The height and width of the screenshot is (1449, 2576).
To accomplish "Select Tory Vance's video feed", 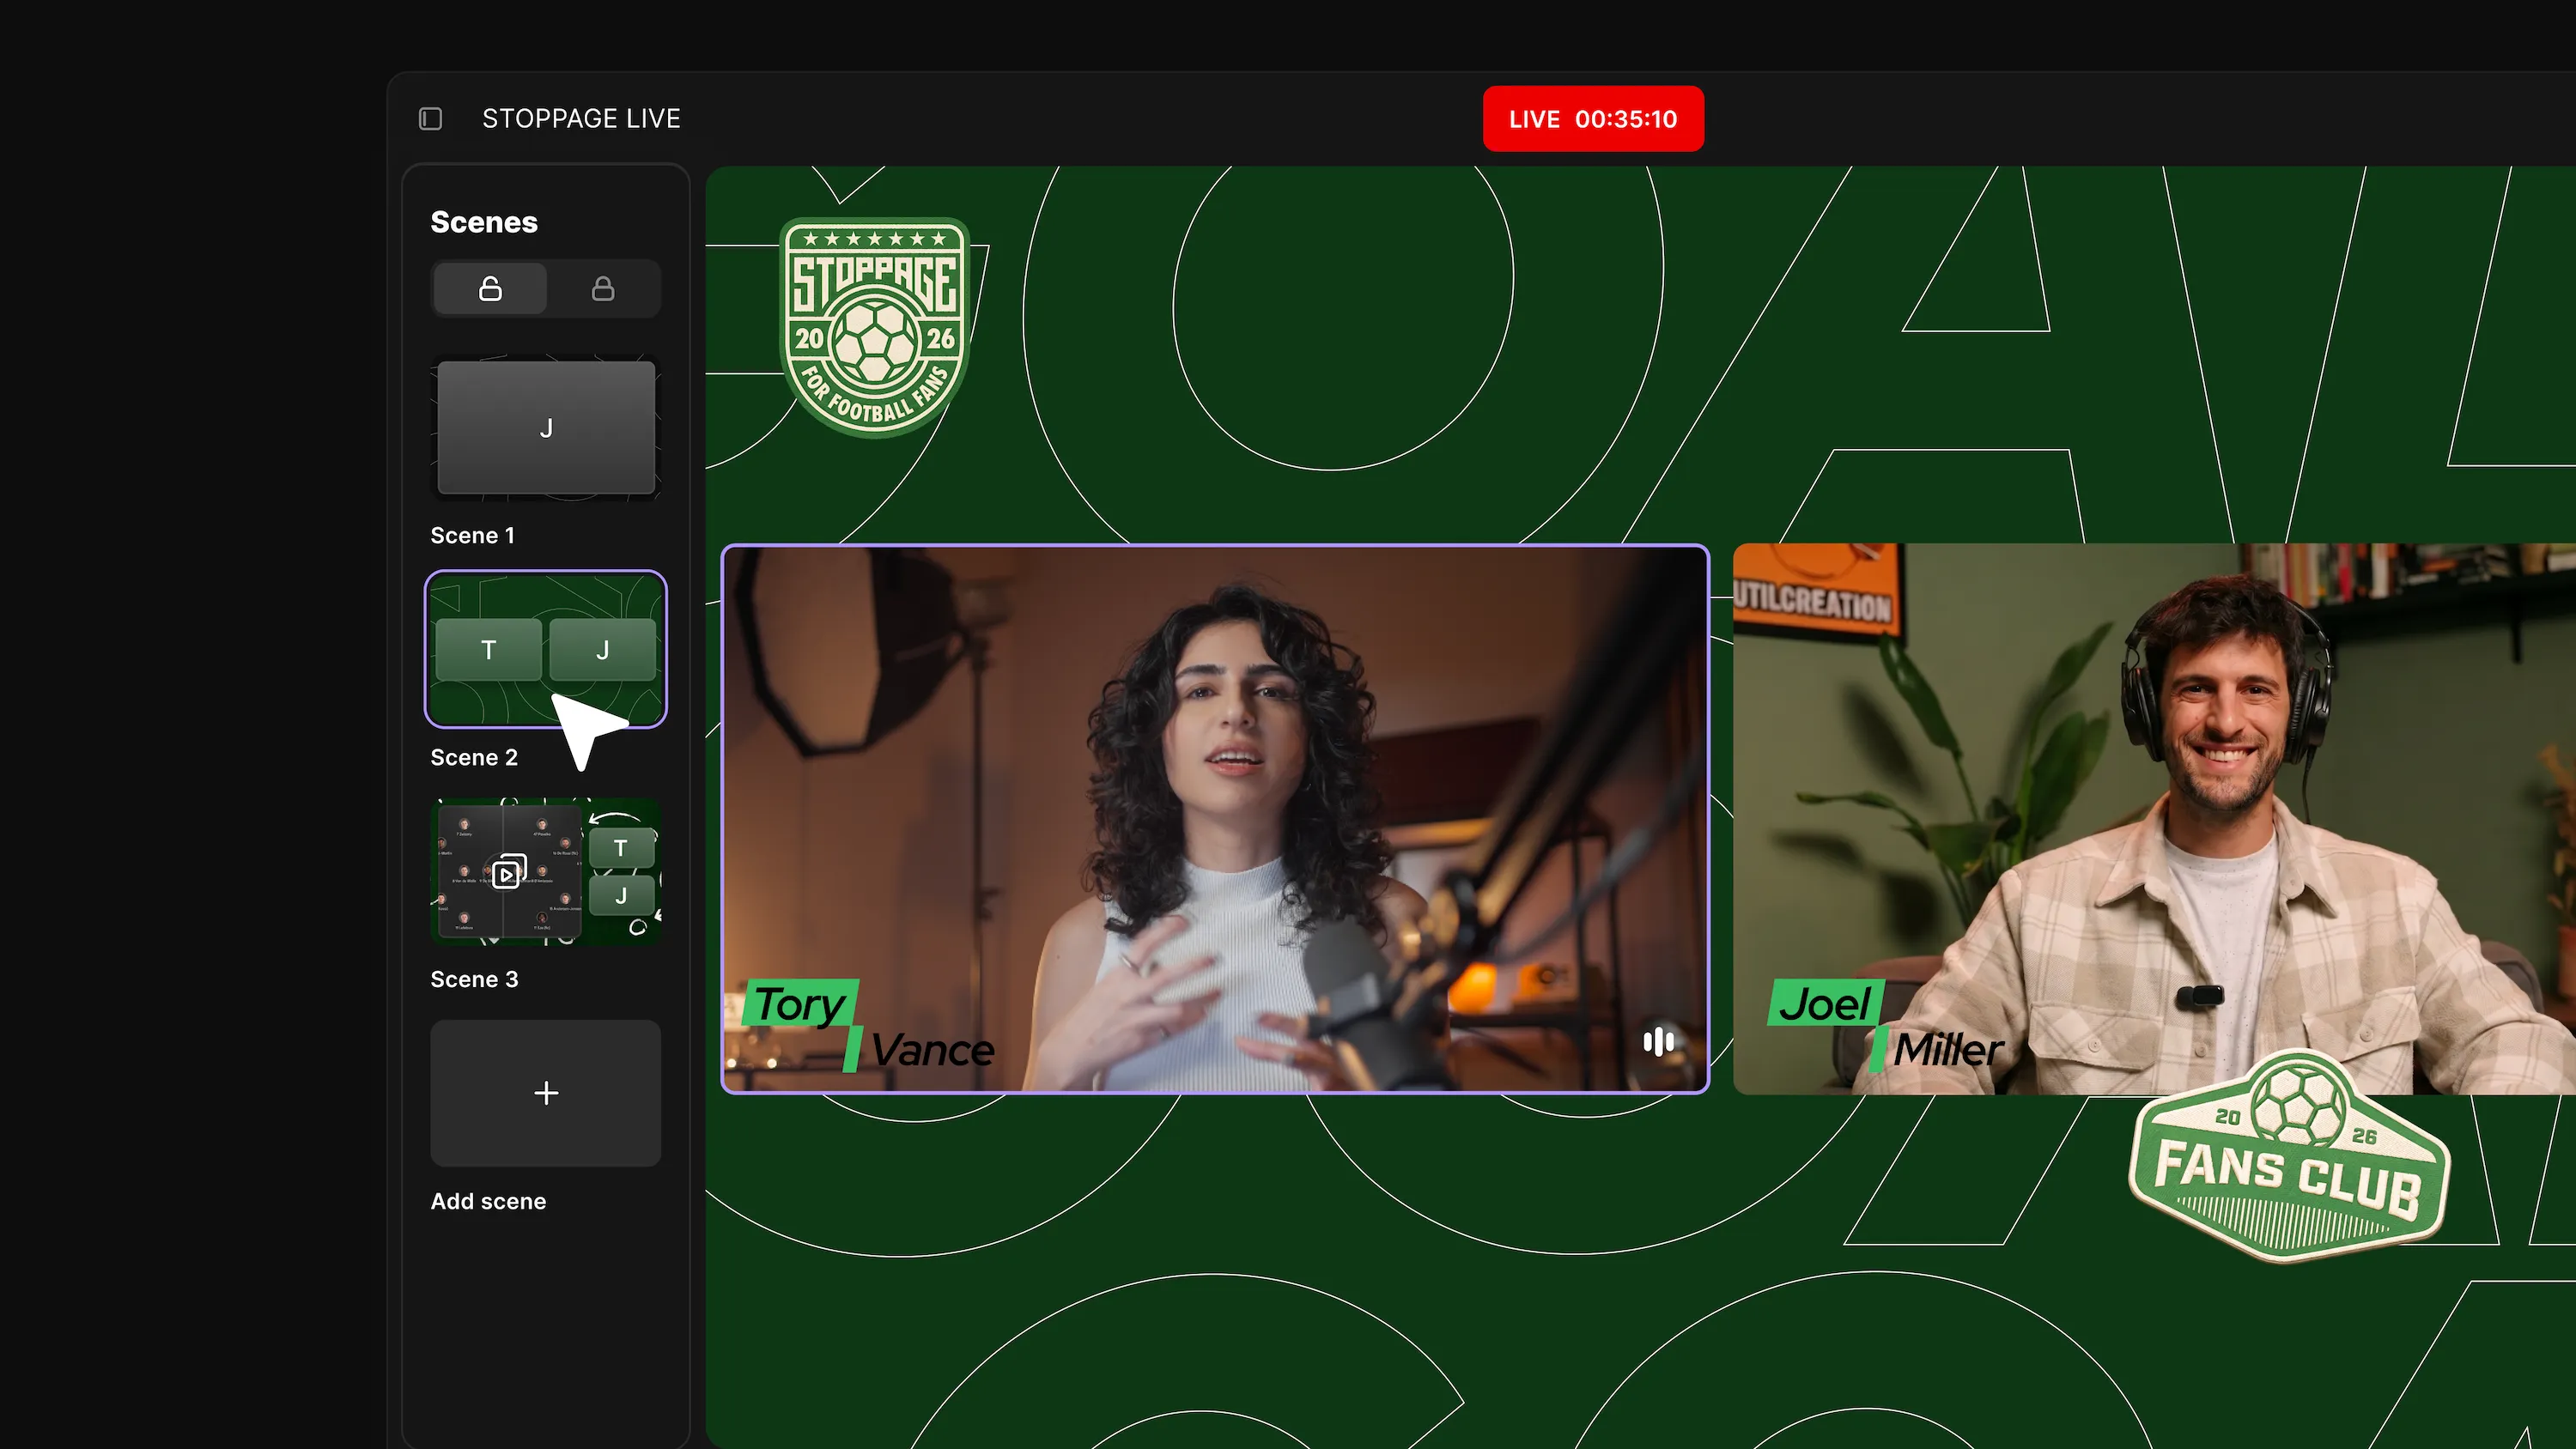I will click(1215, 819).
